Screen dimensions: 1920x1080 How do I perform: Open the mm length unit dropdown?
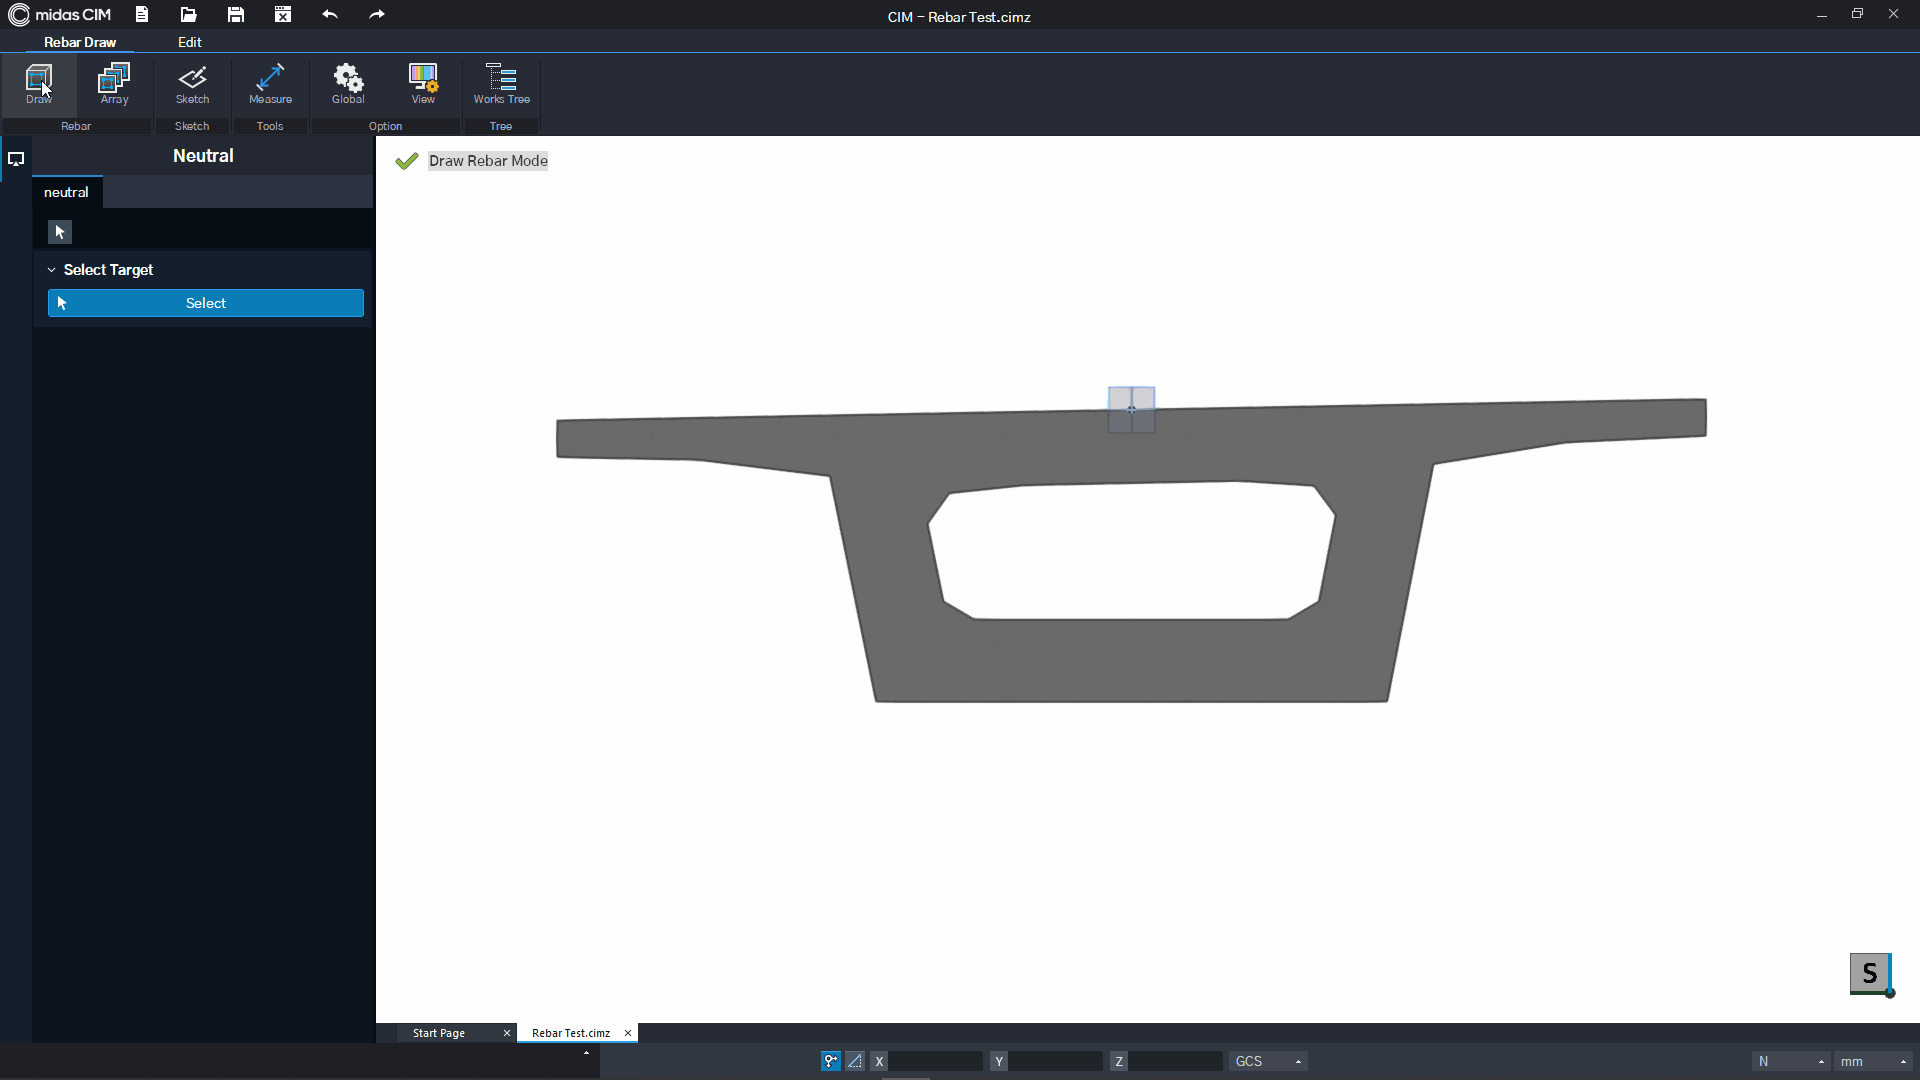coord(1873,1061)
